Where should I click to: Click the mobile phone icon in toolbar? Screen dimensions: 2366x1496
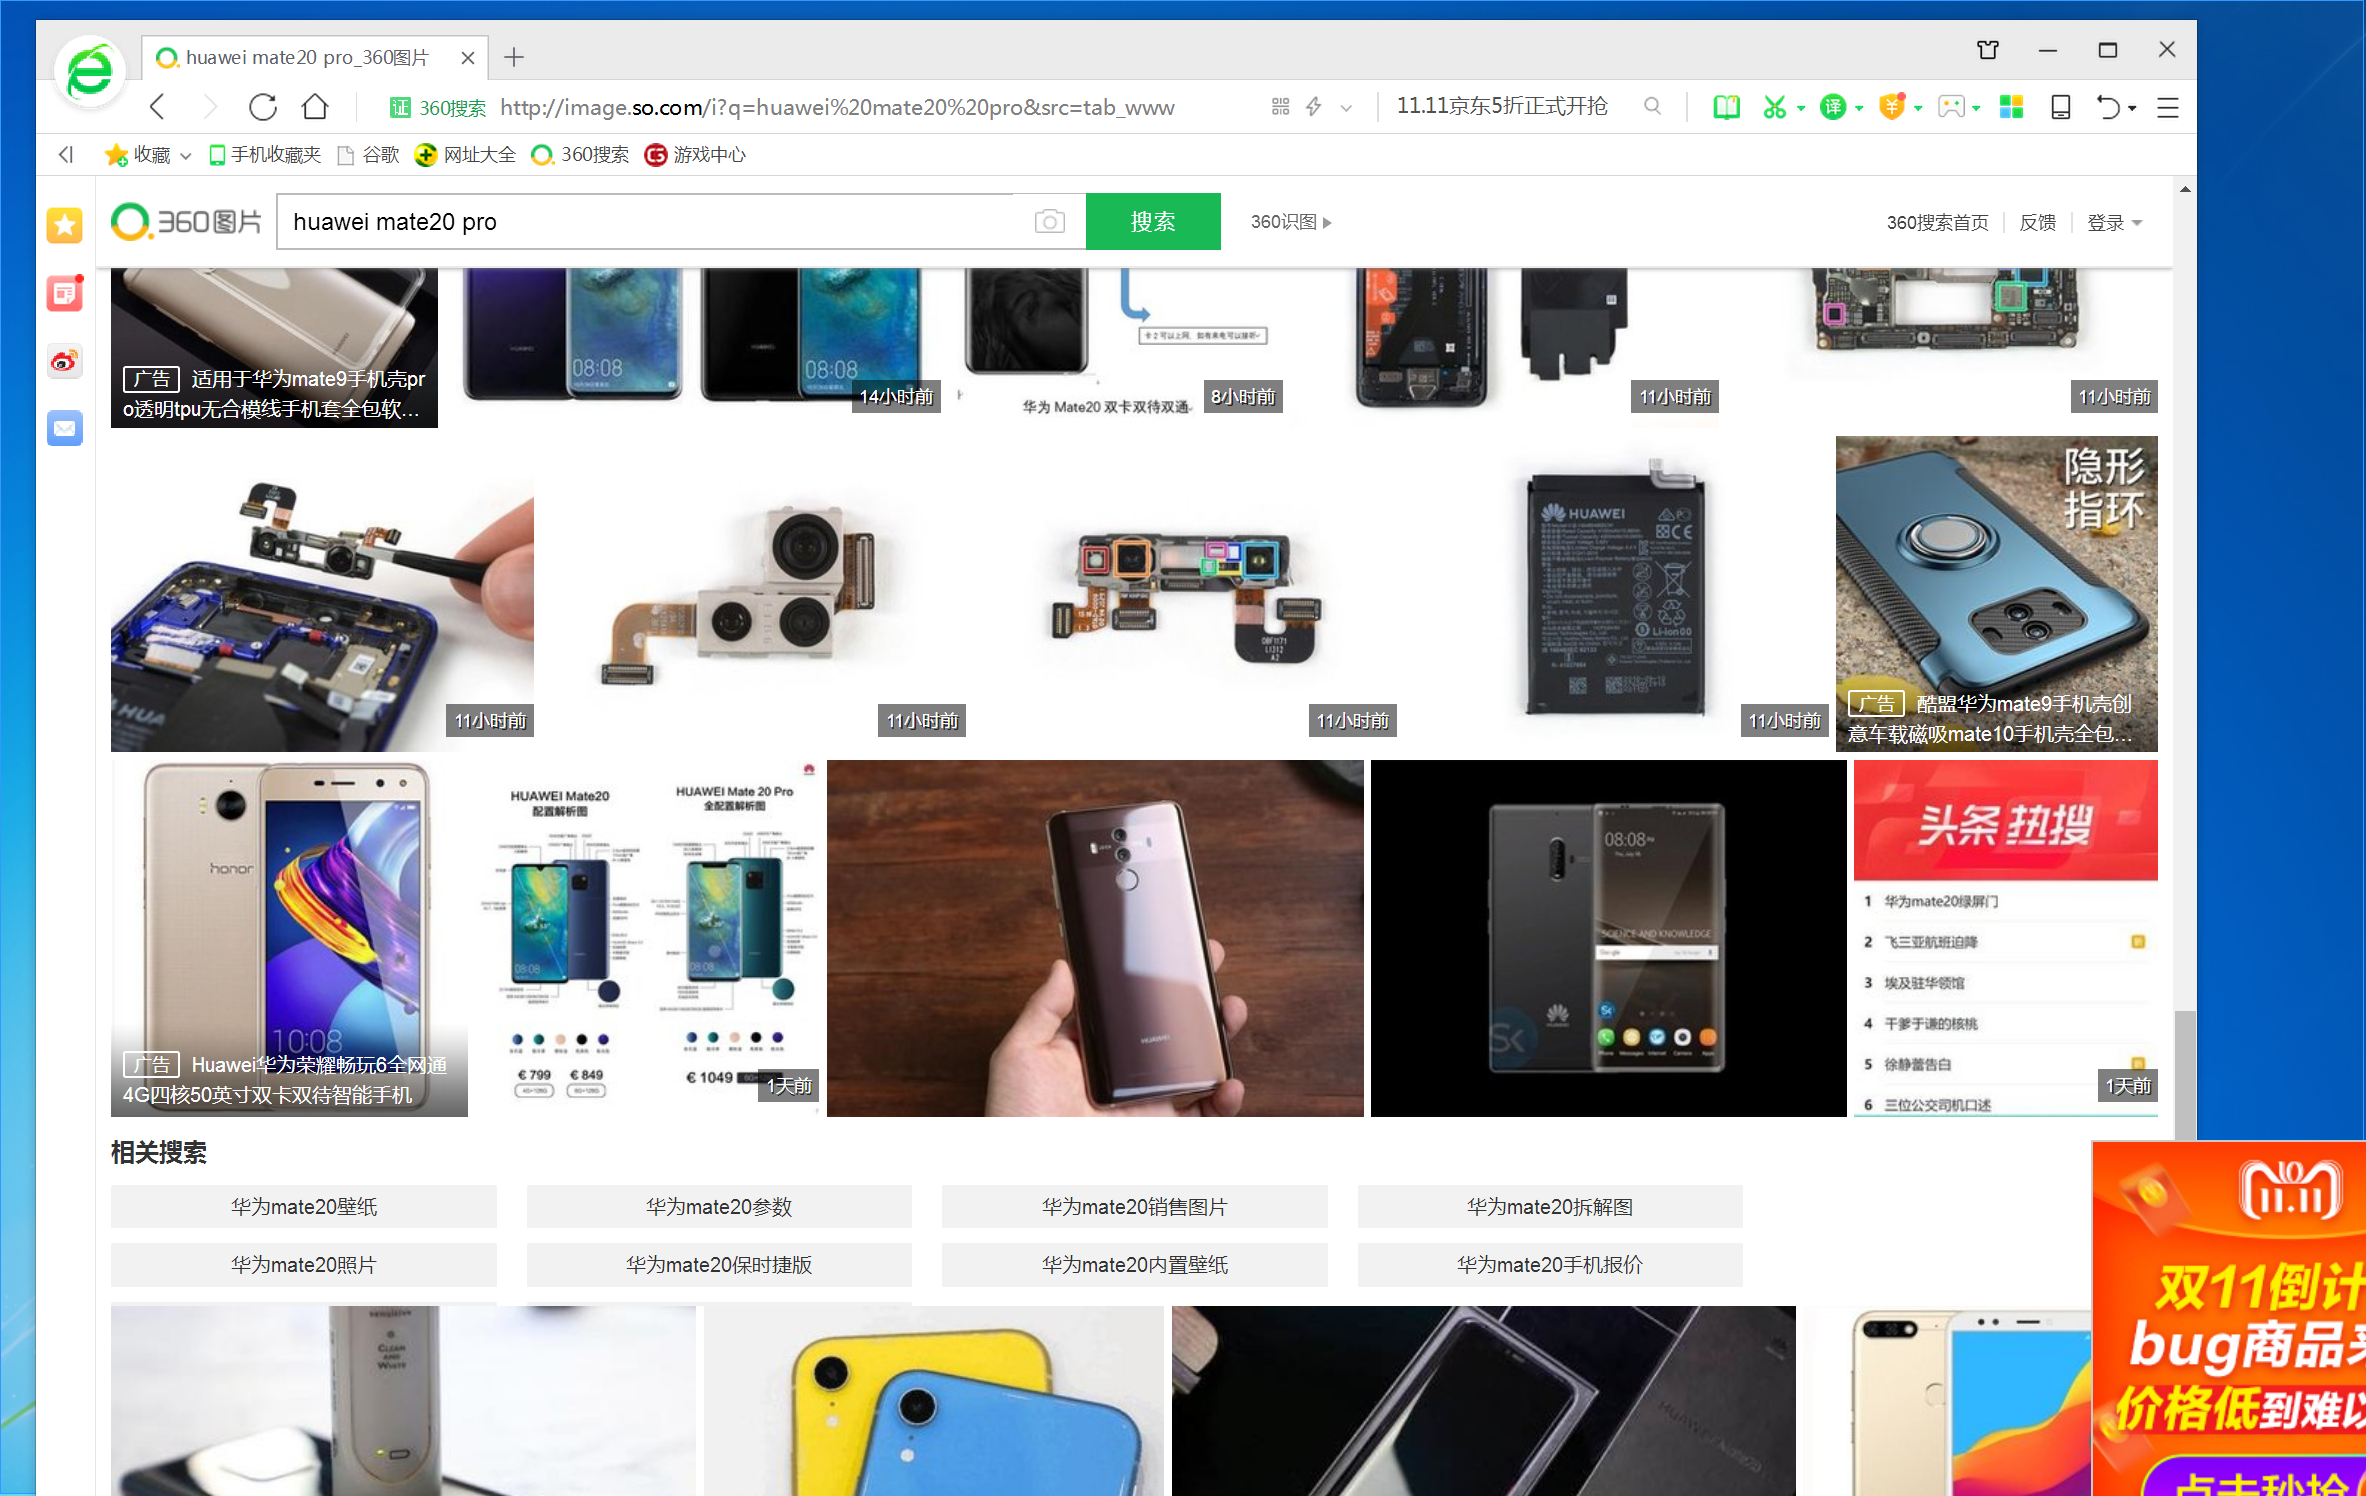coord(2060,107)
